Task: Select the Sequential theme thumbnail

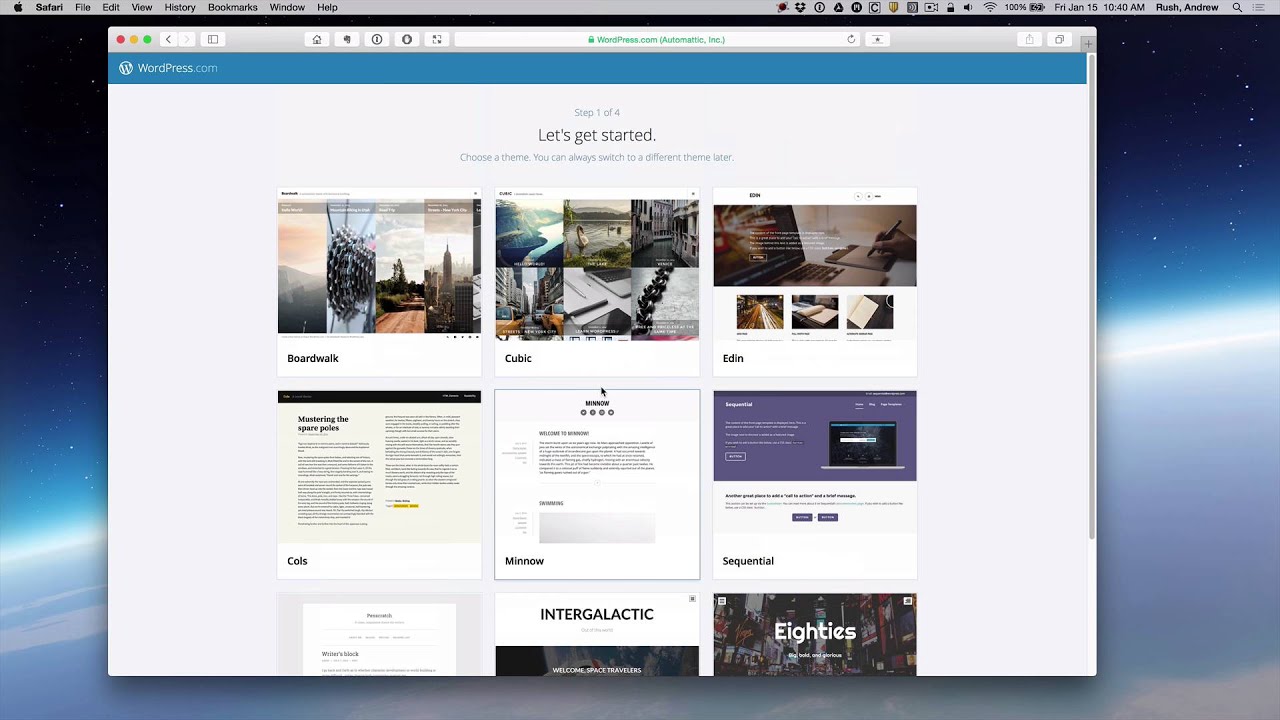Action: (815, 467)
